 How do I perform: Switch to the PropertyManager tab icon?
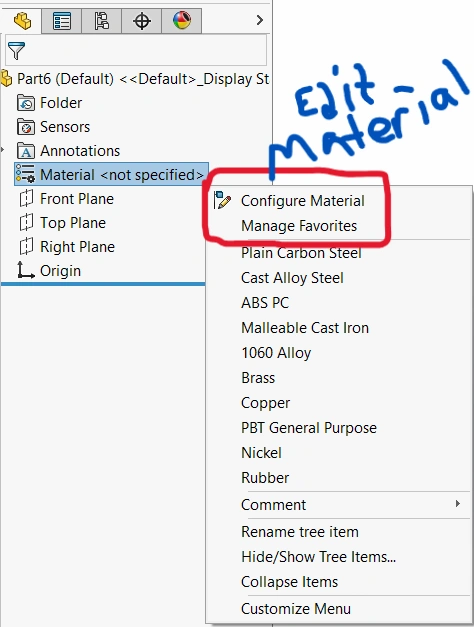click(62, 21)
